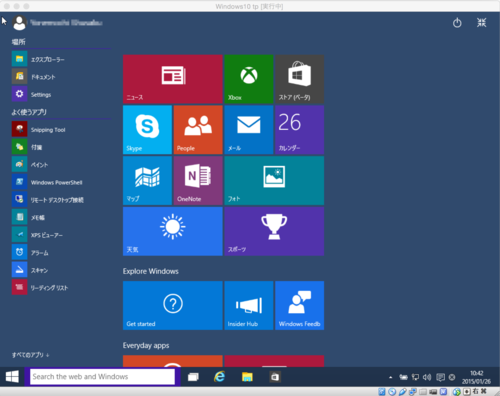This screenshot has width=500, height=396.
Task: Open the Calendar tile showing 26
Action: click(x=299, y=130)
